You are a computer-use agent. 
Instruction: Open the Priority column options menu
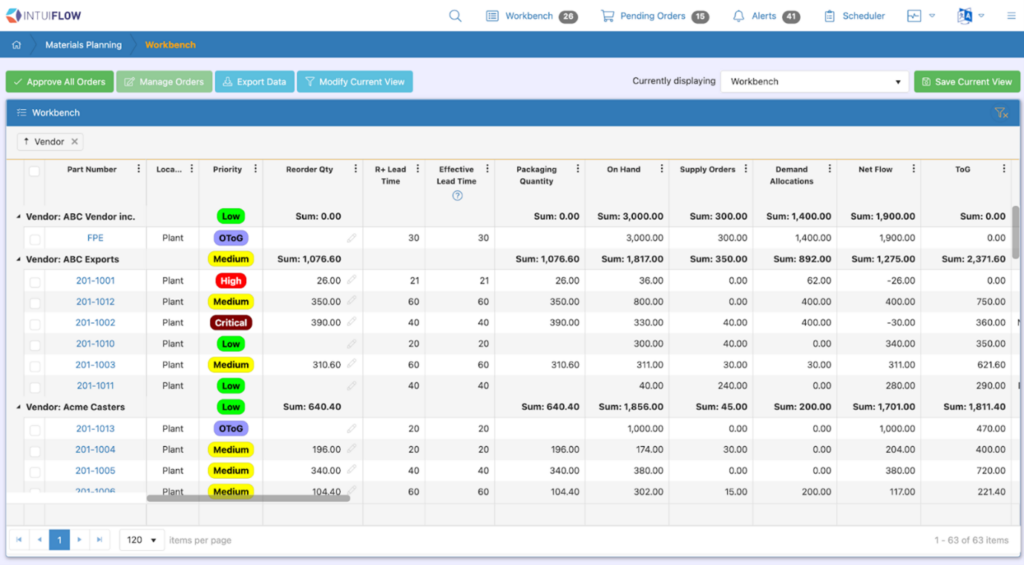coord(255,169)
